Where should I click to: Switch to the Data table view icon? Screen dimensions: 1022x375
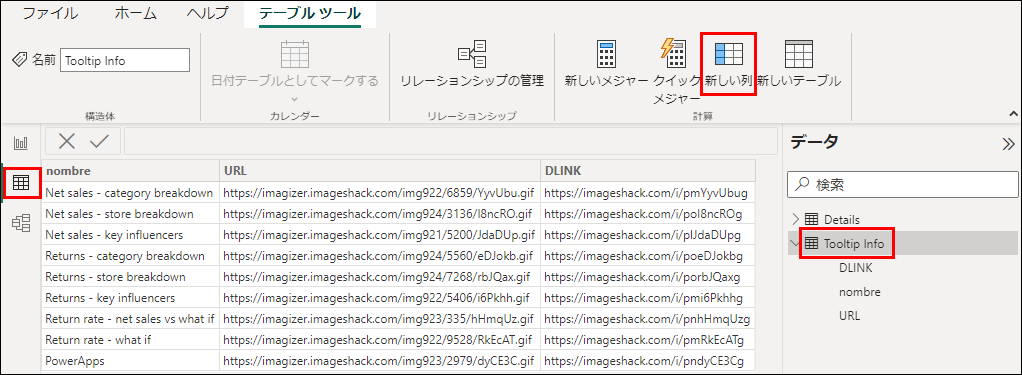22,183
